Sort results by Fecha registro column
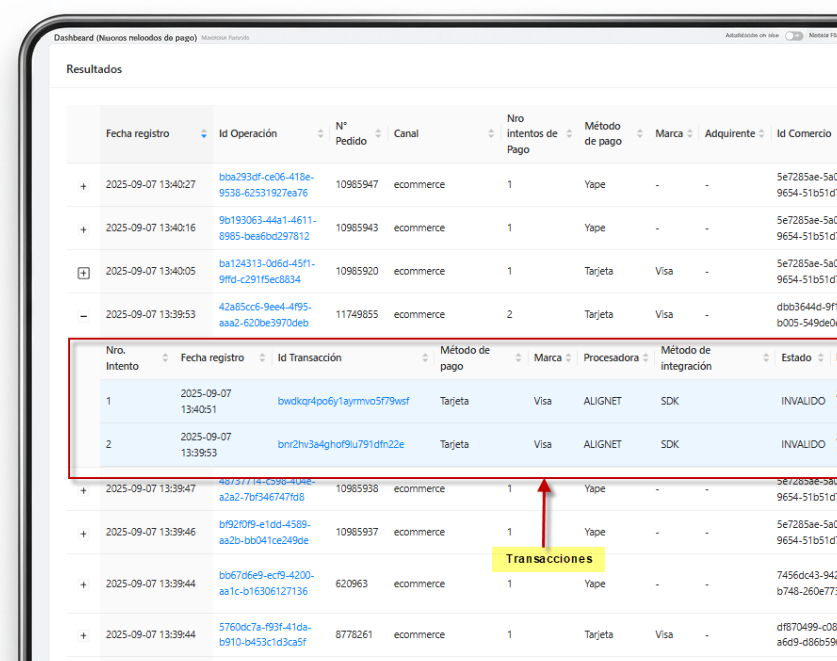Screen dimensions: 837x661 click(x=204, y=134)
